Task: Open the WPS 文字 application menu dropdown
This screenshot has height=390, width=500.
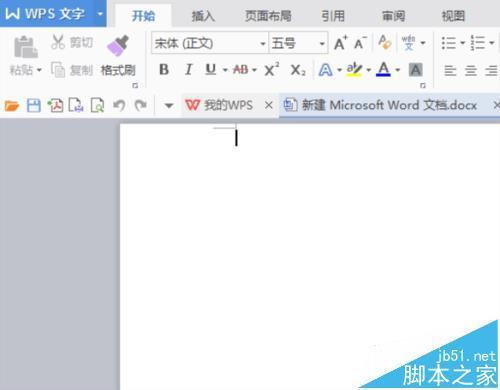Action: [100, 14]
